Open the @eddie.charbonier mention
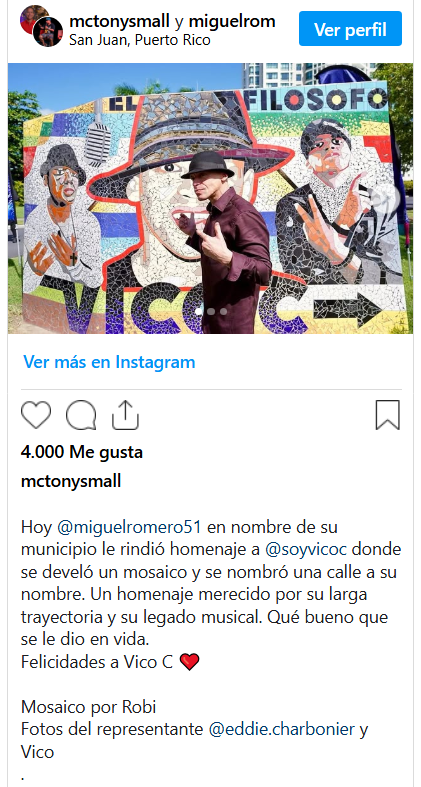The height and width of the screenshot is (787, 421). coord(282,729)
